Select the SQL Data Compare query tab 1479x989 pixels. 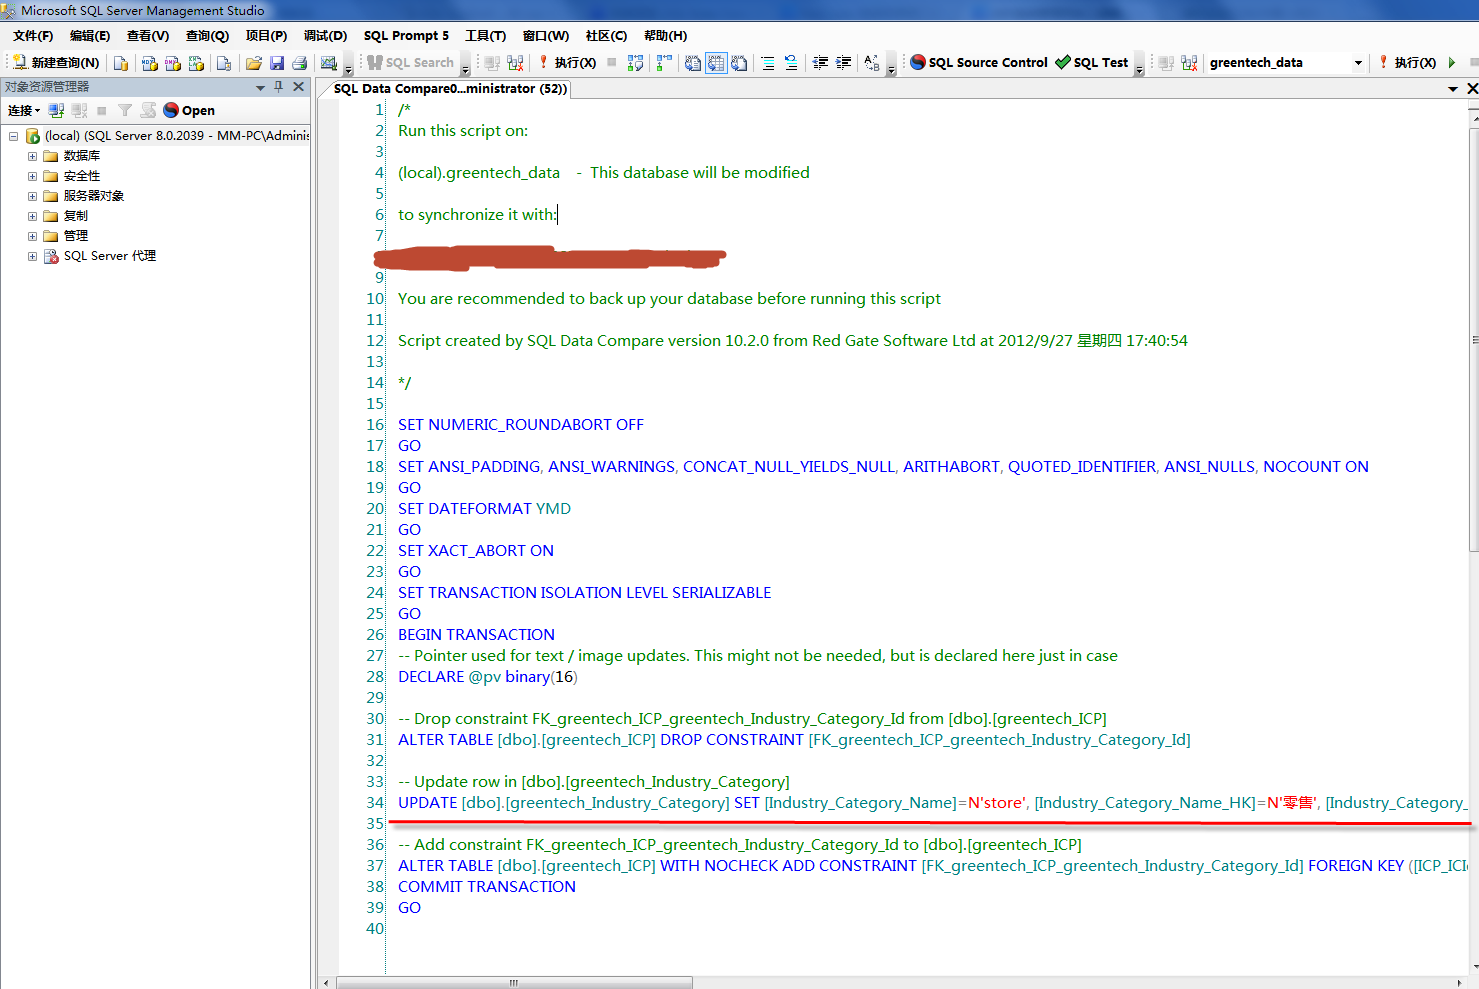coord(450,89)
